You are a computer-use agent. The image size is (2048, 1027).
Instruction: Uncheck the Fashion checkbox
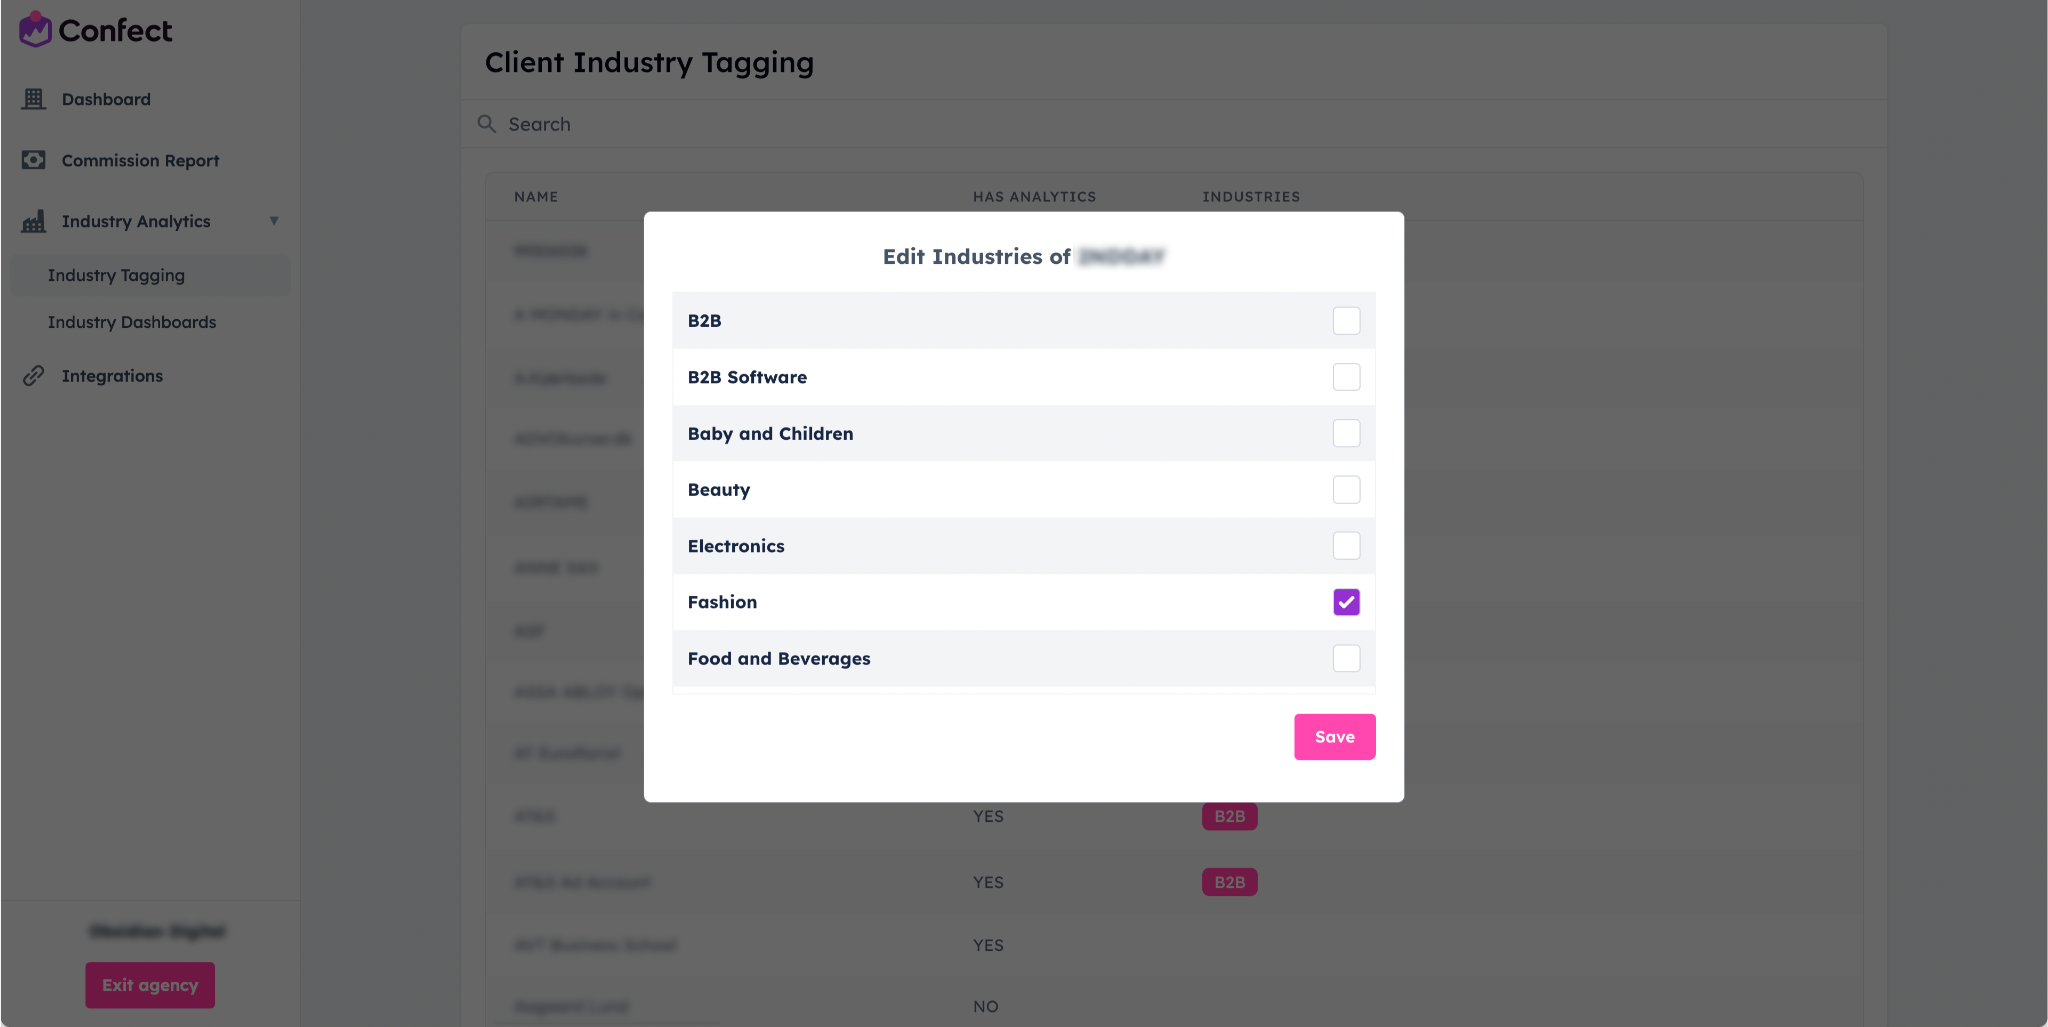pyautogui.click(x=1346, y=602)
